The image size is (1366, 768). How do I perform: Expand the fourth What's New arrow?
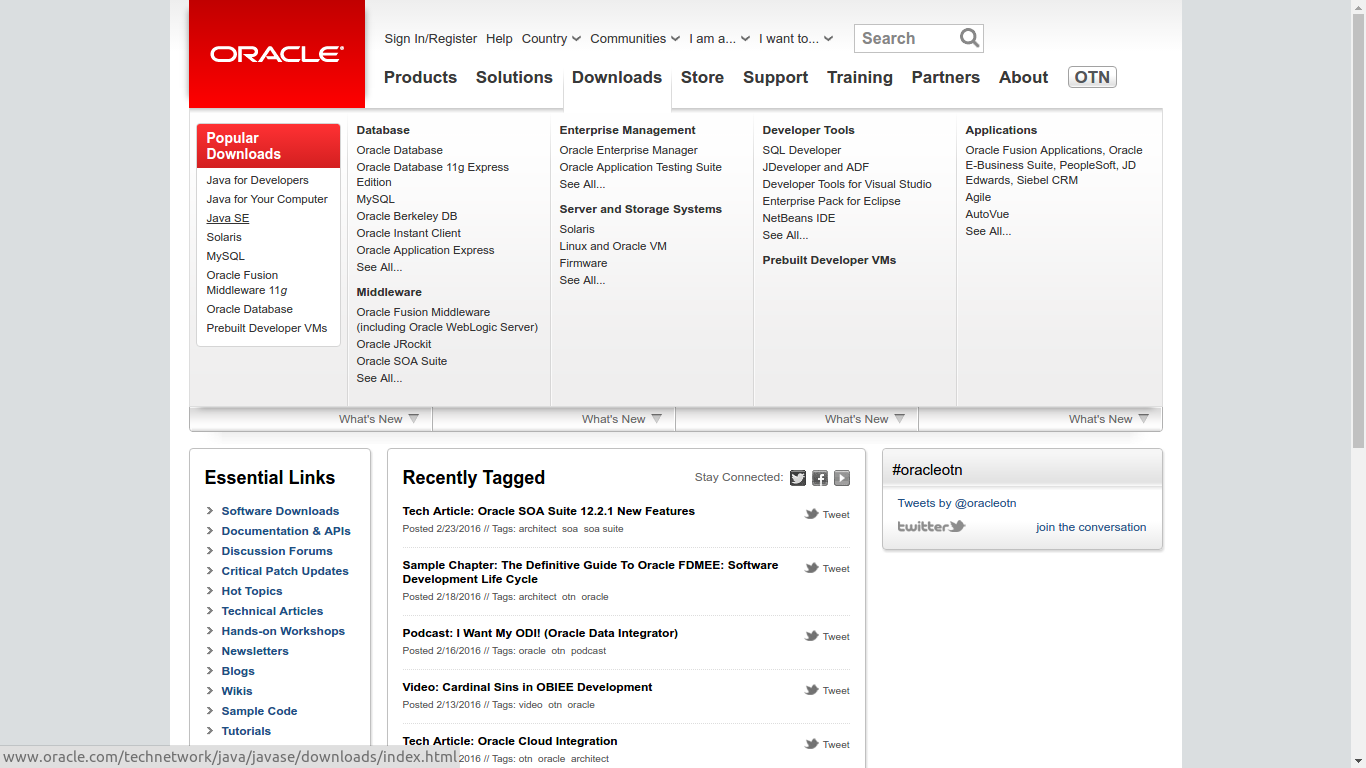tap(1144, 418)
